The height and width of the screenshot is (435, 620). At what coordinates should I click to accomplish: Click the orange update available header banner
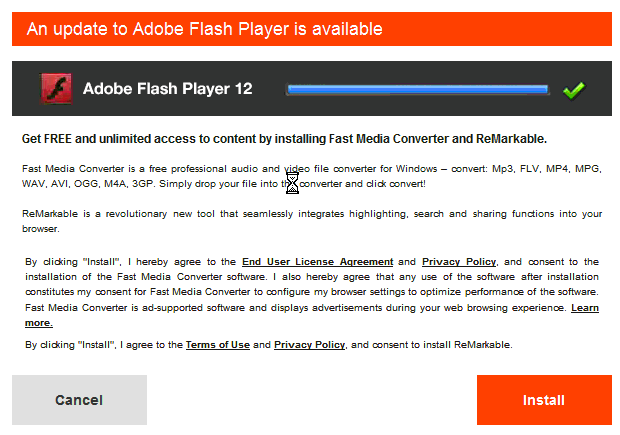point(312,29)
